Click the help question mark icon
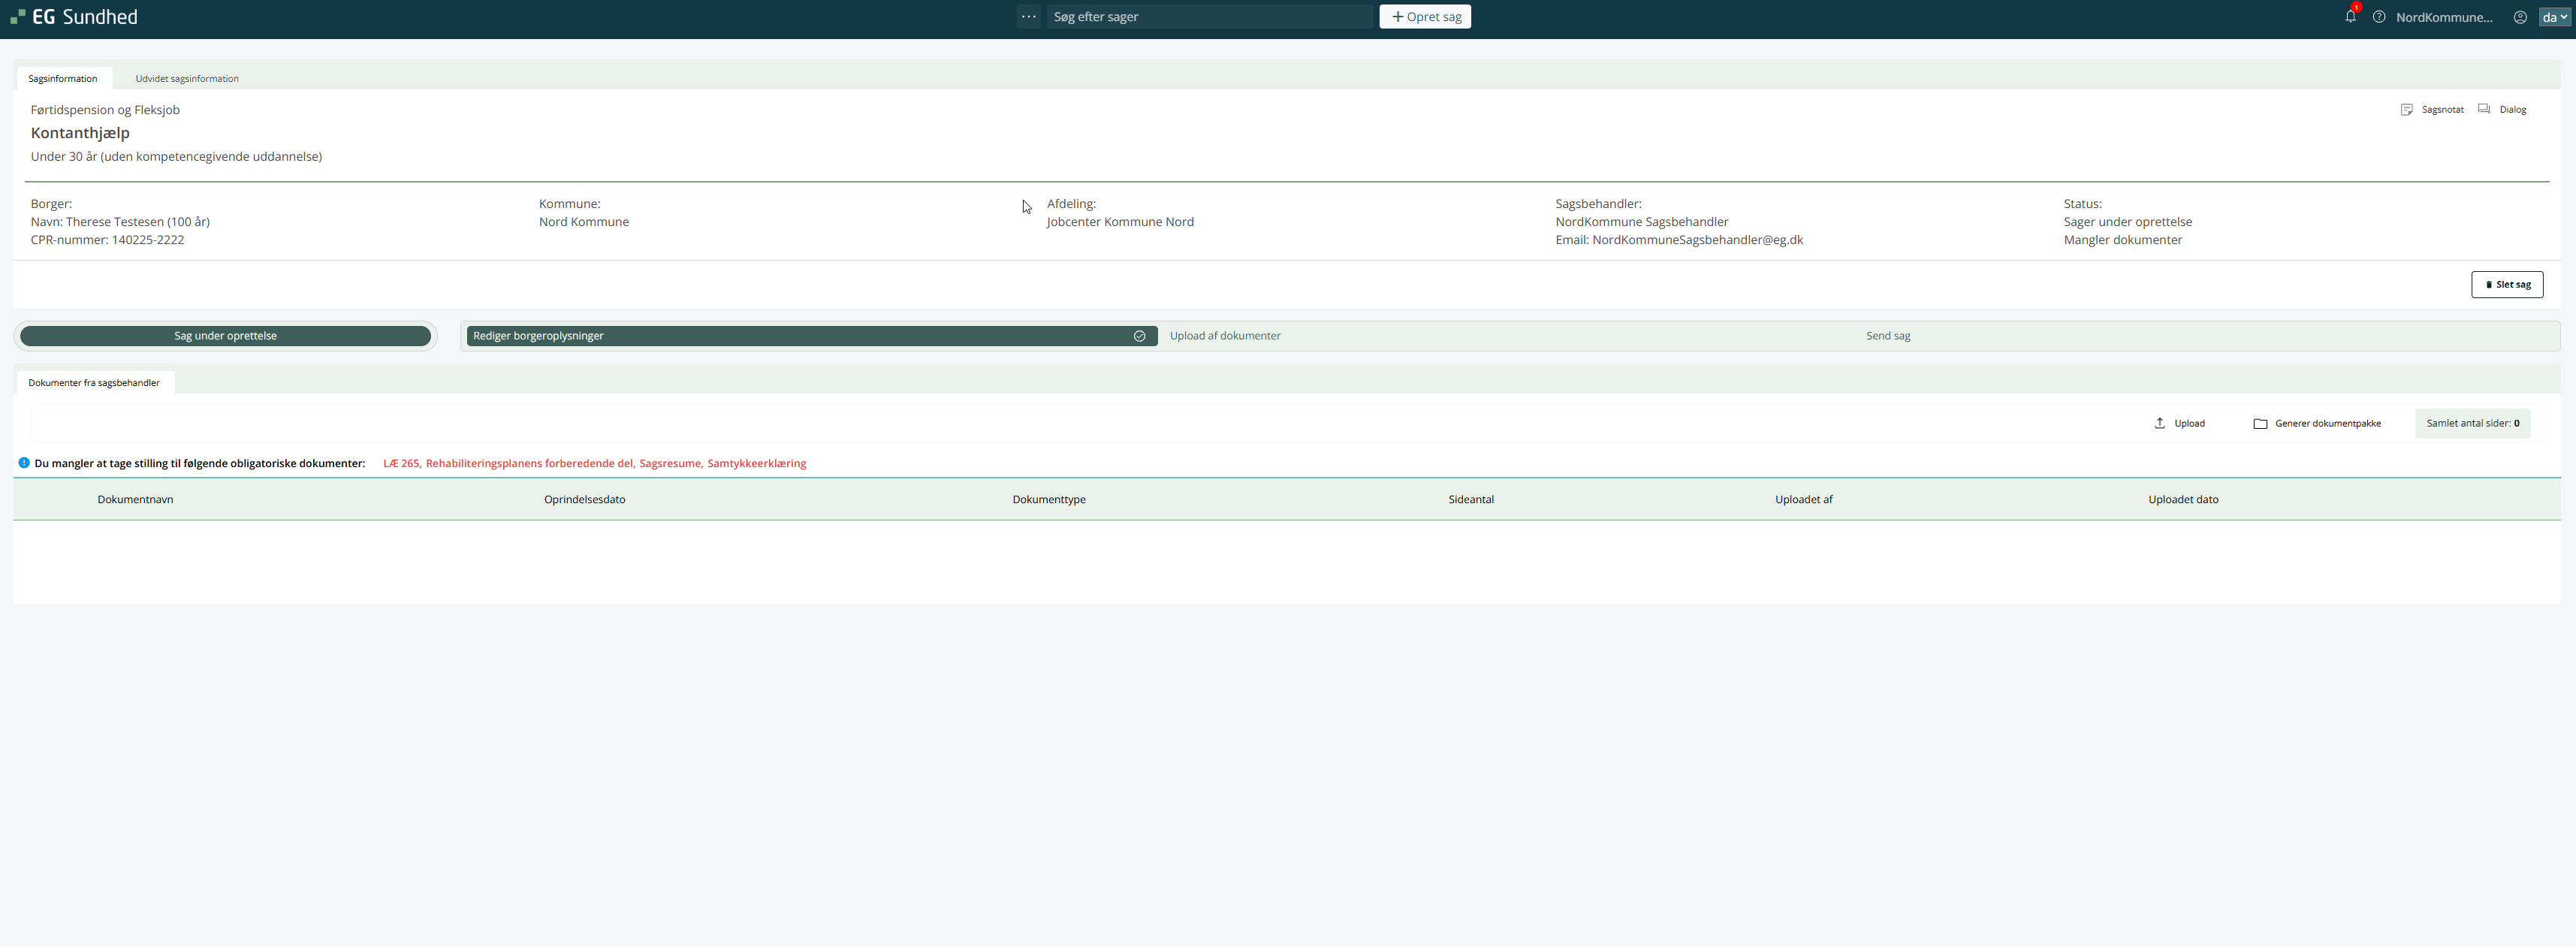The width and height of the screenshot is (2576, 947). 2379,17
